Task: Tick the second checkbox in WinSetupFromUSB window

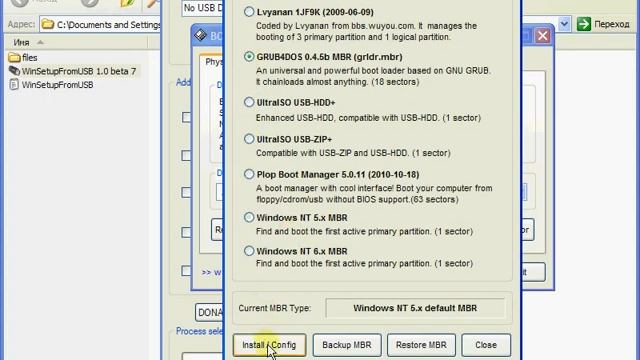Action: point(186,156)
